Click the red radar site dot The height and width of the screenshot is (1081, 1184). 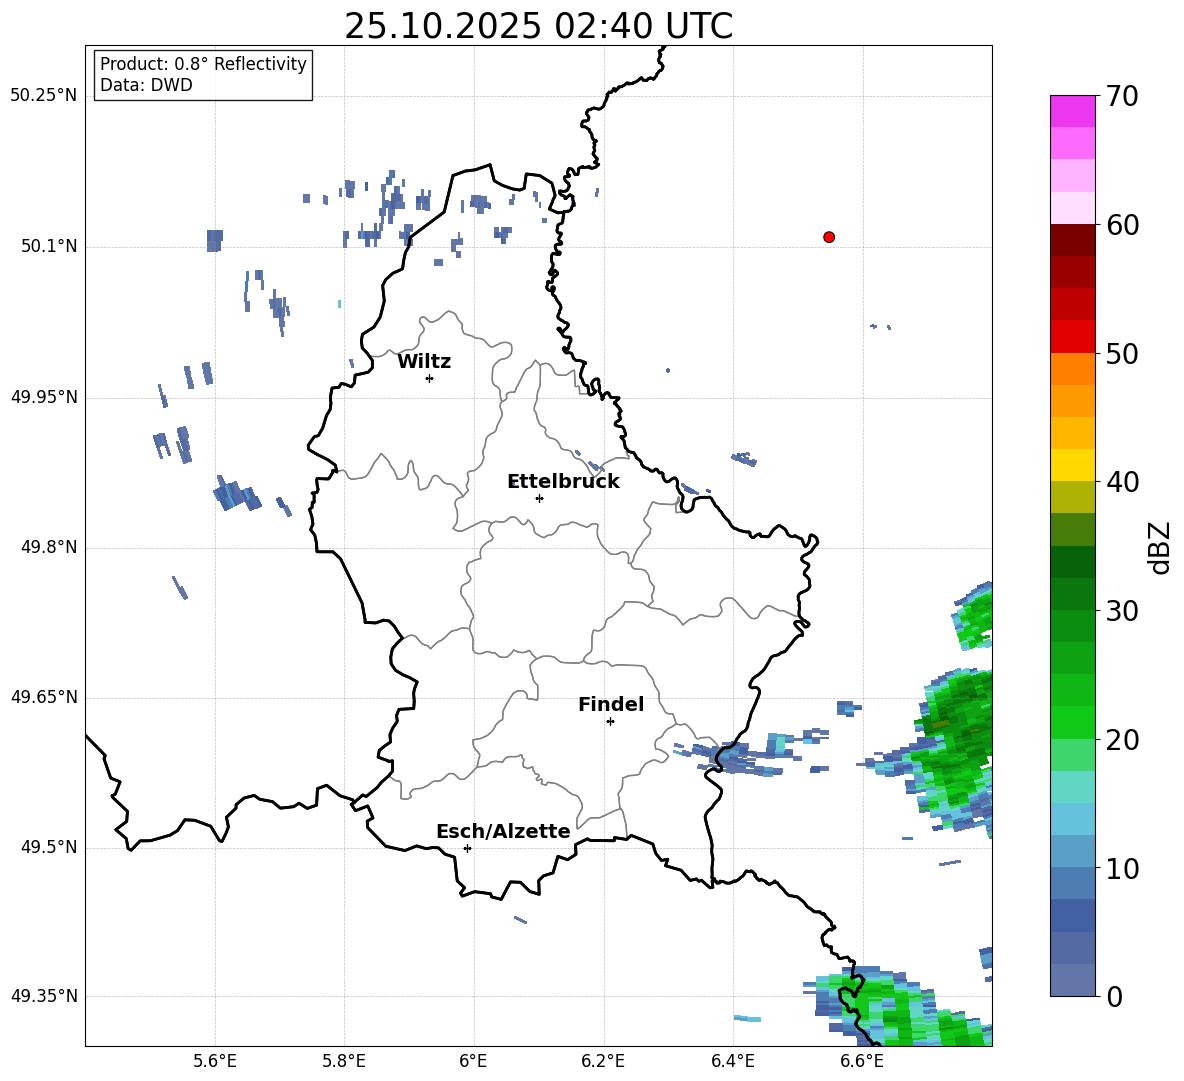point(829,237)
